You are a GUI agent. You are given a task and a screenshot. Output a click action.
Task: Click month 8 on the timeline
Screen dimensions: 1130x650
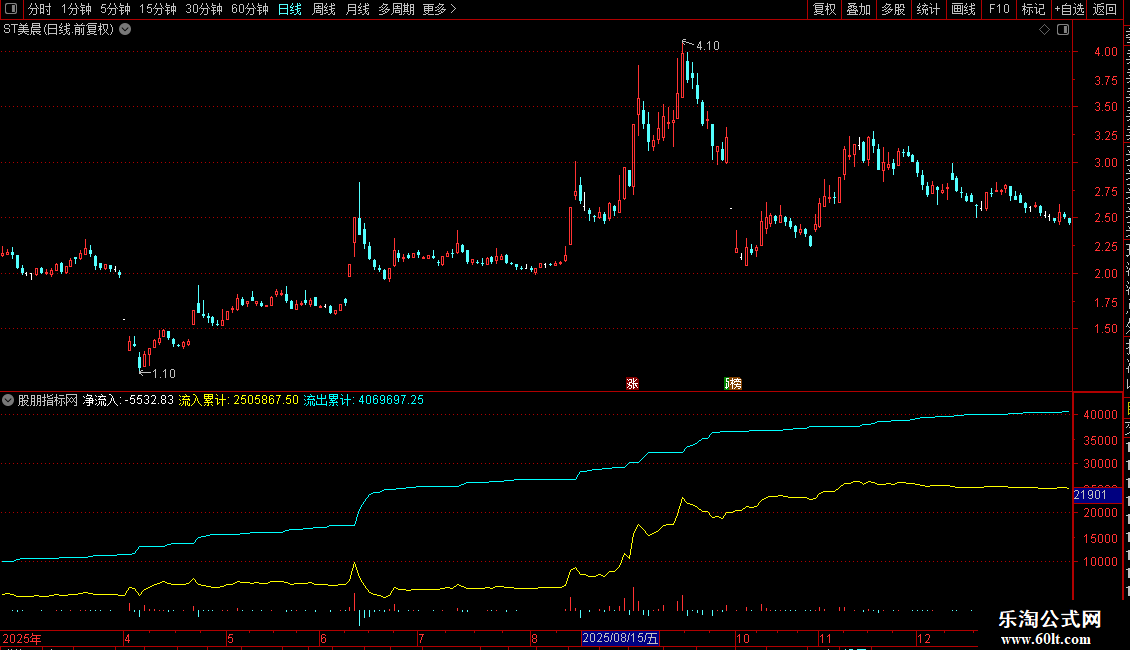click(534, 638)
